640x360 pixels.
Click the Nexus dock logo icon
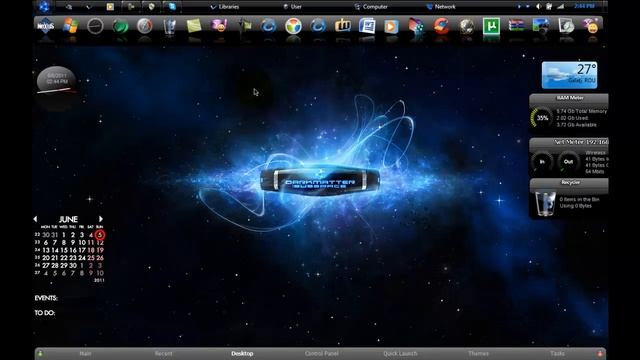pyautogui.click(x=46, y=26)
